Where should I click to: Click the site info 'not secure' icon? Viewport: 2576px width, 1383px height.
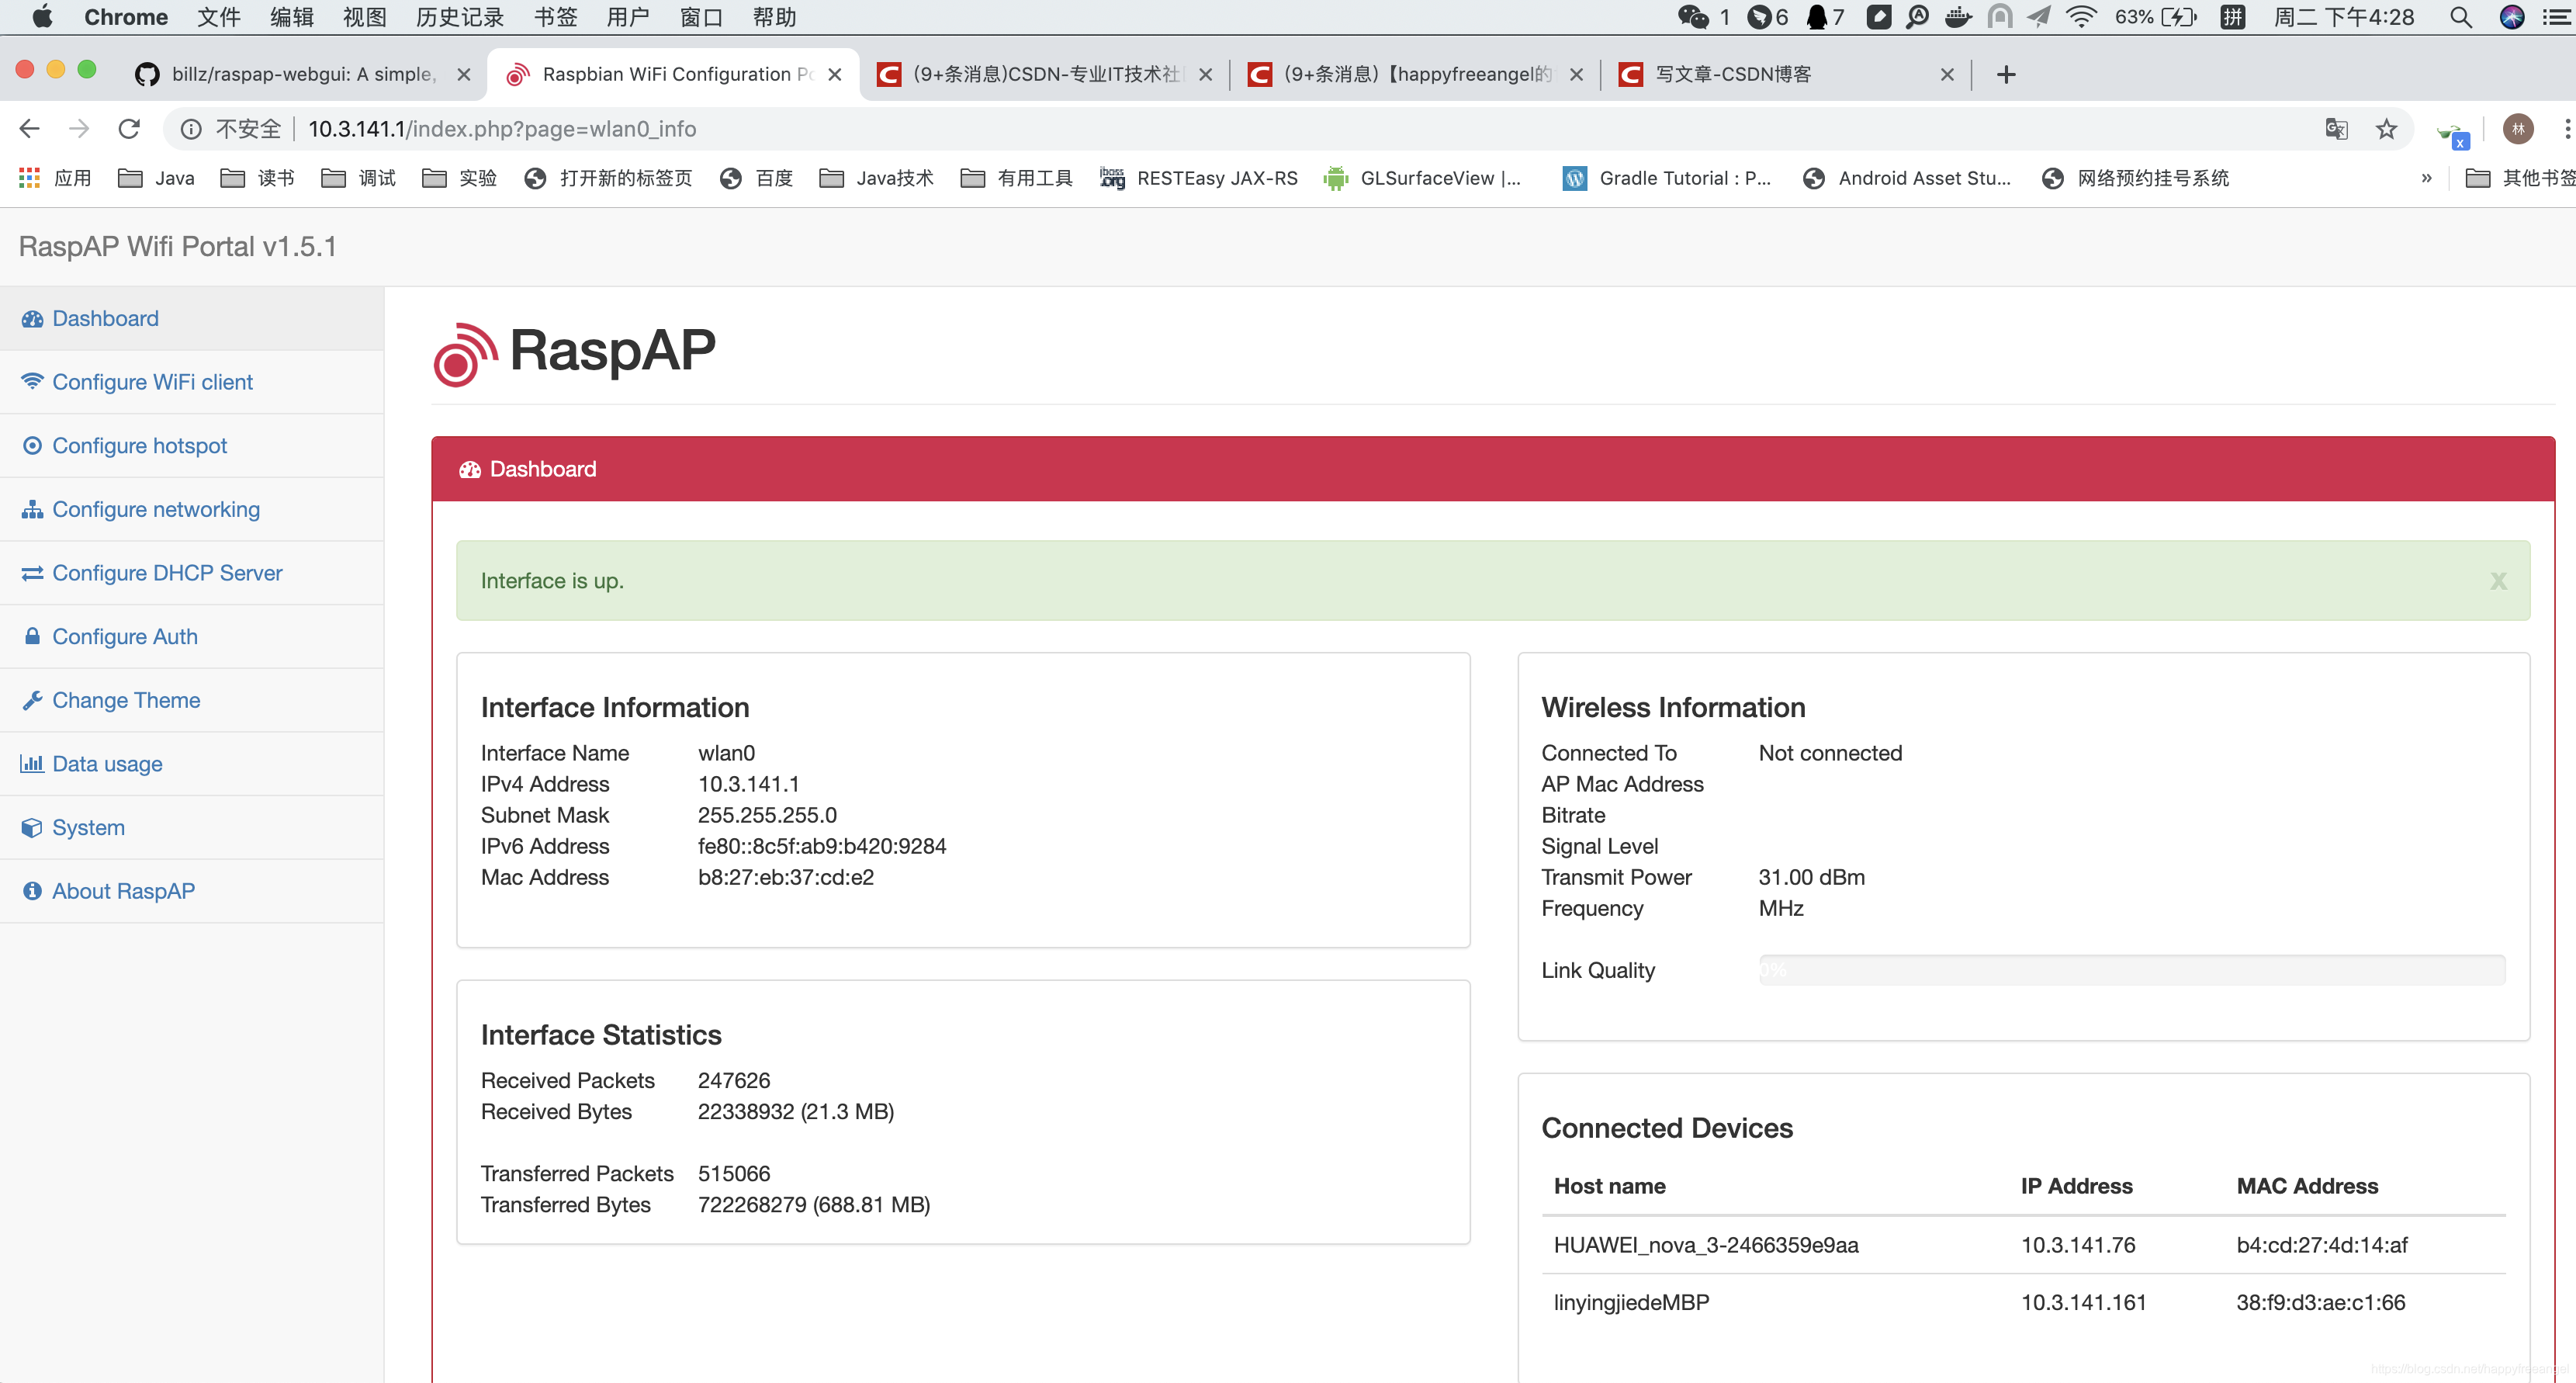click(191, 129)
